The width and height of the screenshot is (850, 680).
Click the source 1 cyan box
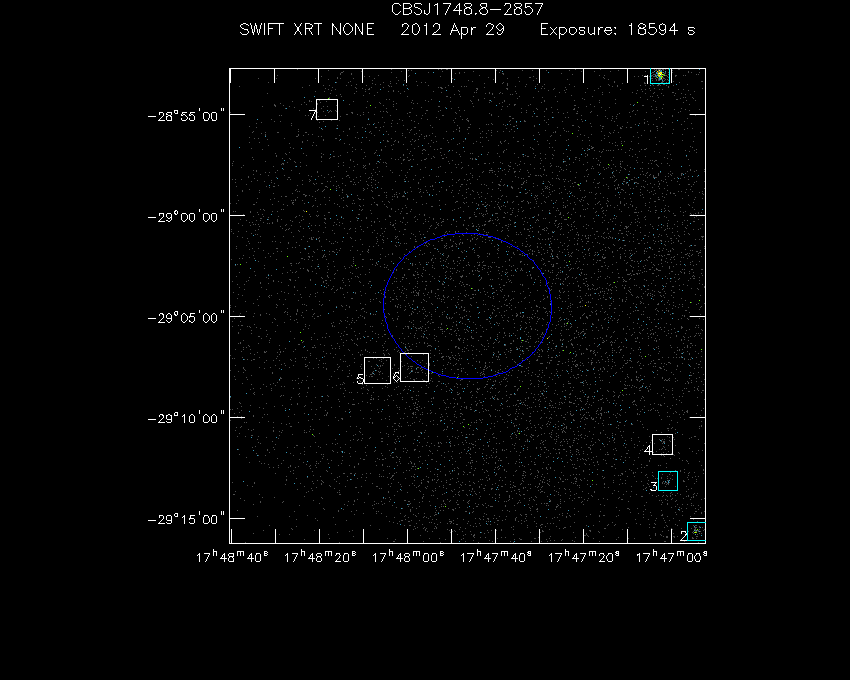[660, 76]
